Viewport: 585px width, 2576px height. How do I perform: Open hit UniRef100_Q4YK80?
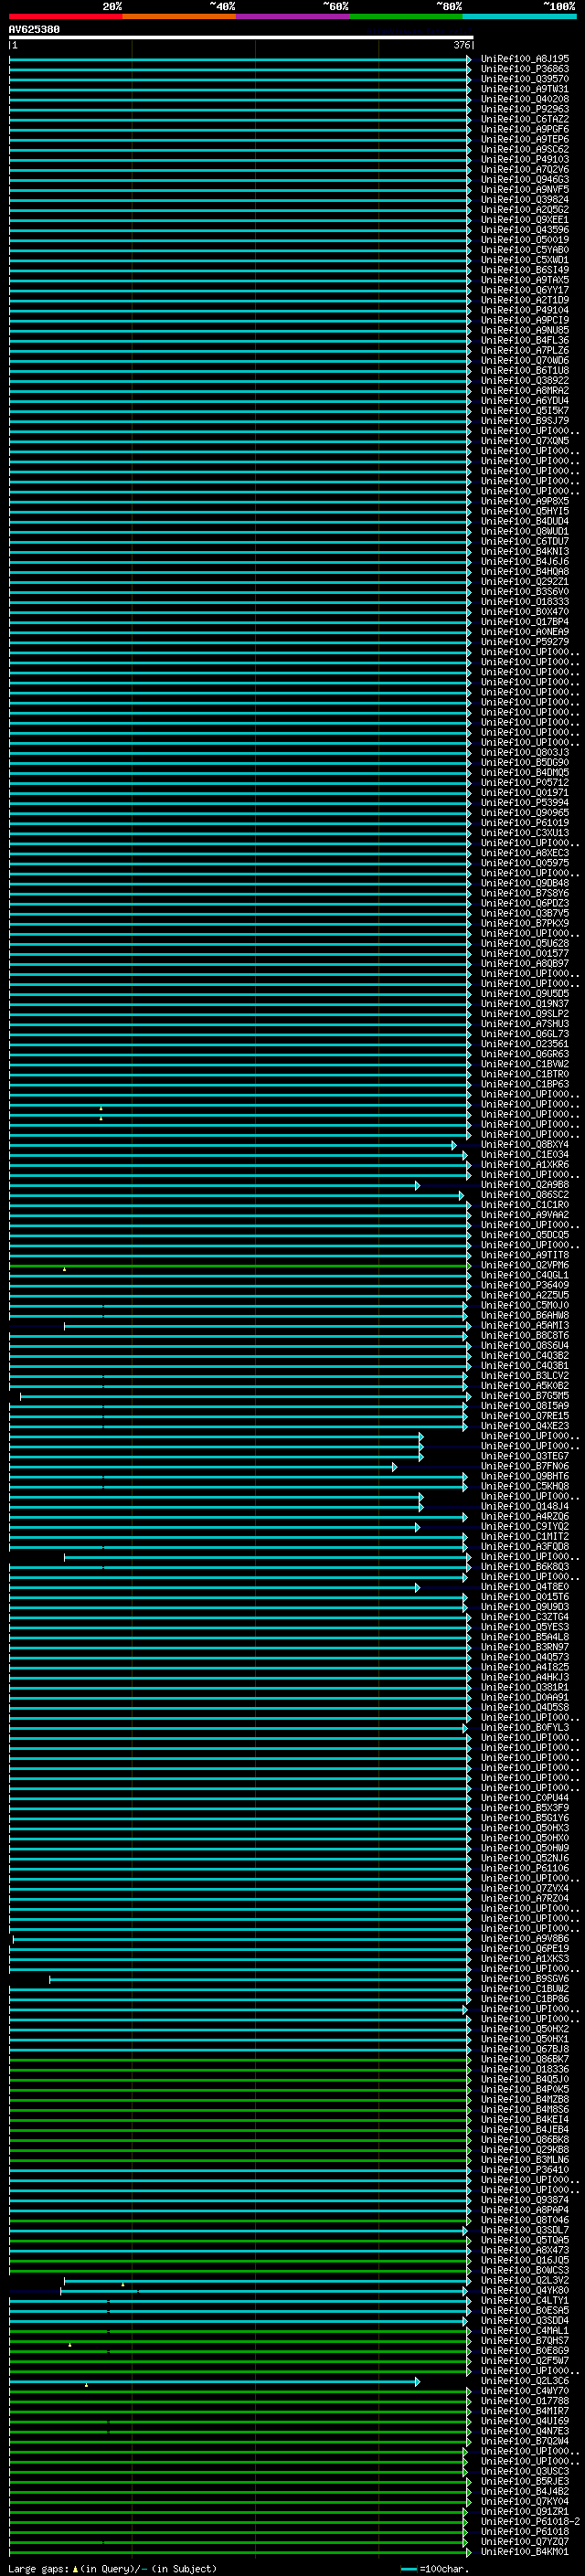point(525,2291)
